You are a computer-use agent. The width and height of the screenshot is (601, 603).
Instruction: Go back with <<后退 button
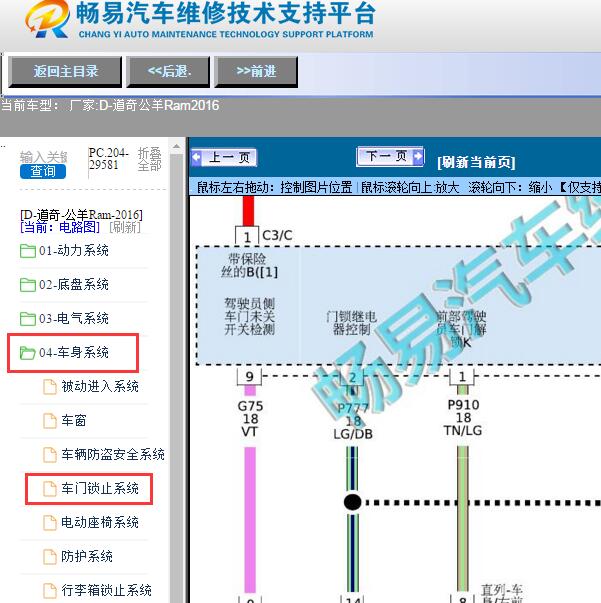point(168,72)
